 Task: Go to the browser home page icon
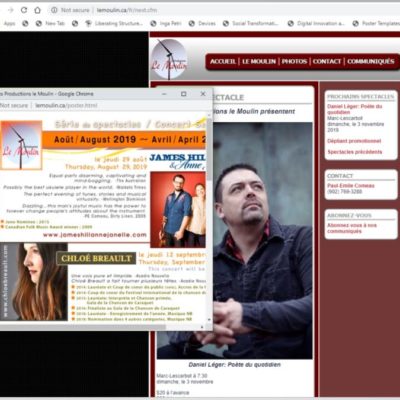tap(38, 10)
